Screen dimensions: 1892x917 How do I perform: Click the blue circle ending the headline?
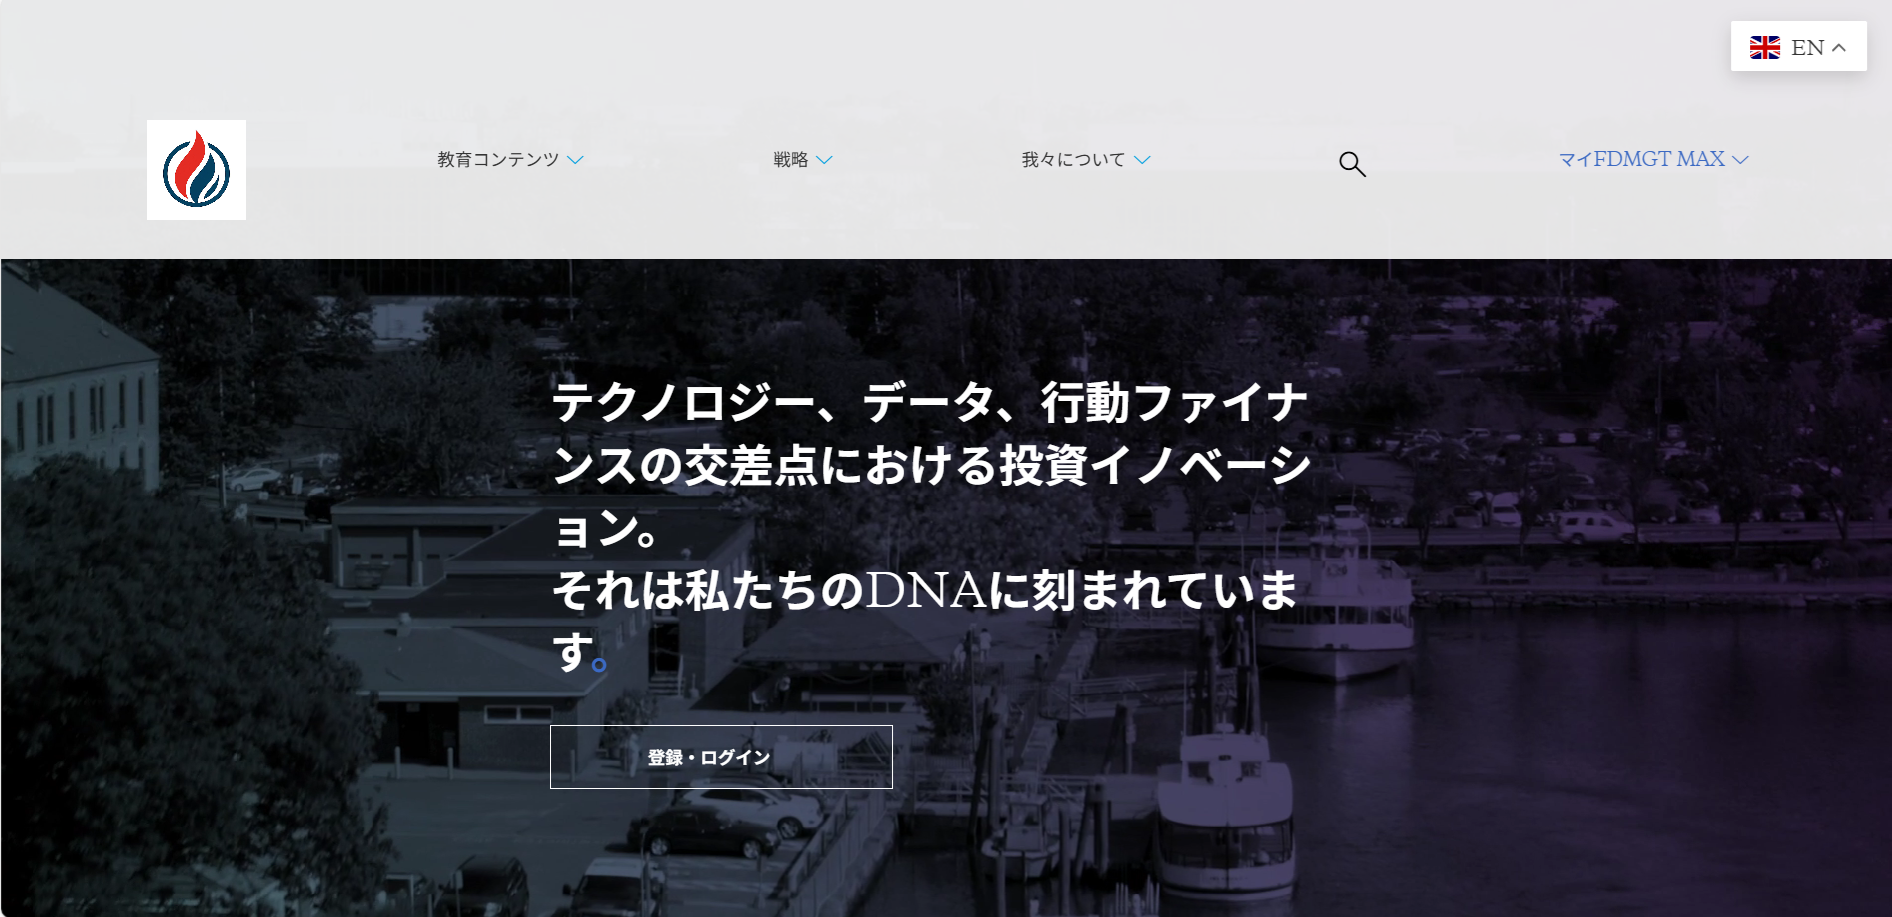tap(599, 664)
